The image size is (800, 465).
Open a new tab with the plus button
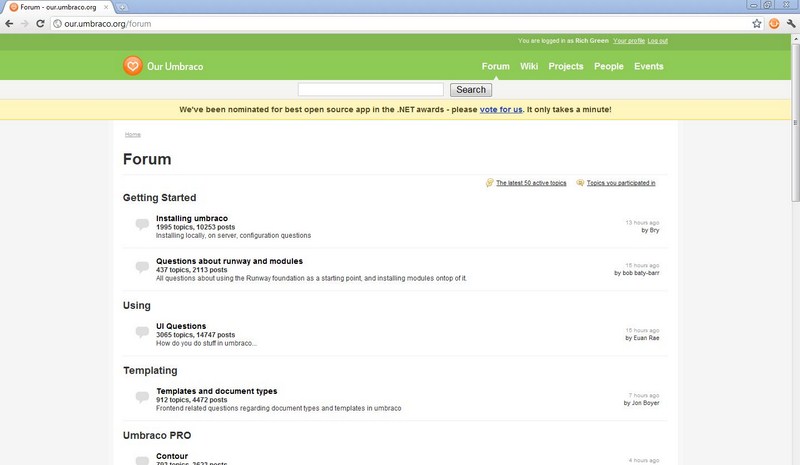tap(122, 7)
